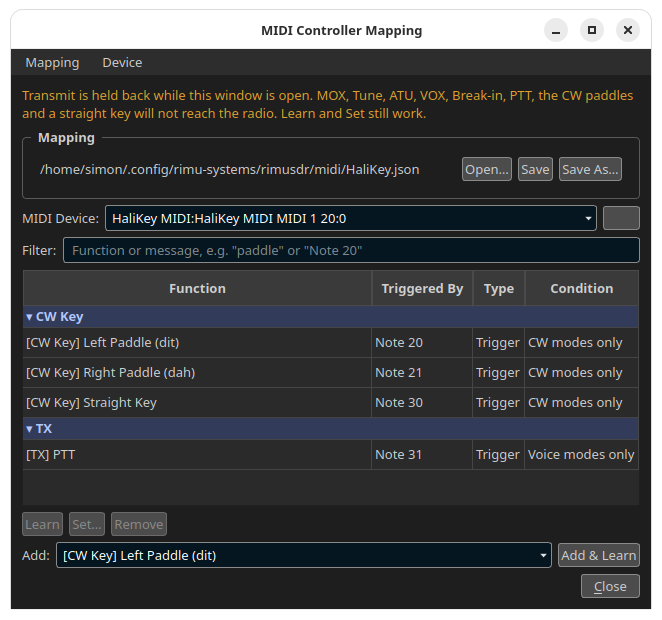Select the Straight Key mapping row
Image resolution: width=662 pixels, height=620 pixels.
(x=331, y=403)
